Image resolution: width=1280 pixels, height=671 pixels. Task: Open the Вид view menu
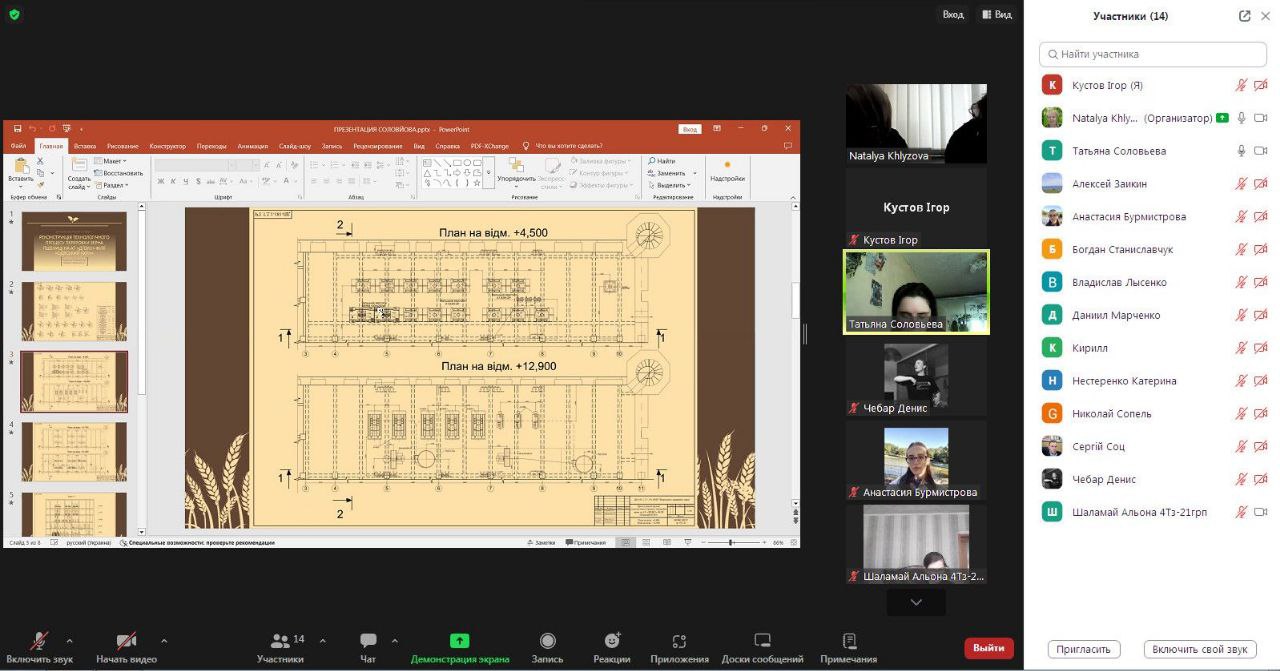(x=997, y=15)
